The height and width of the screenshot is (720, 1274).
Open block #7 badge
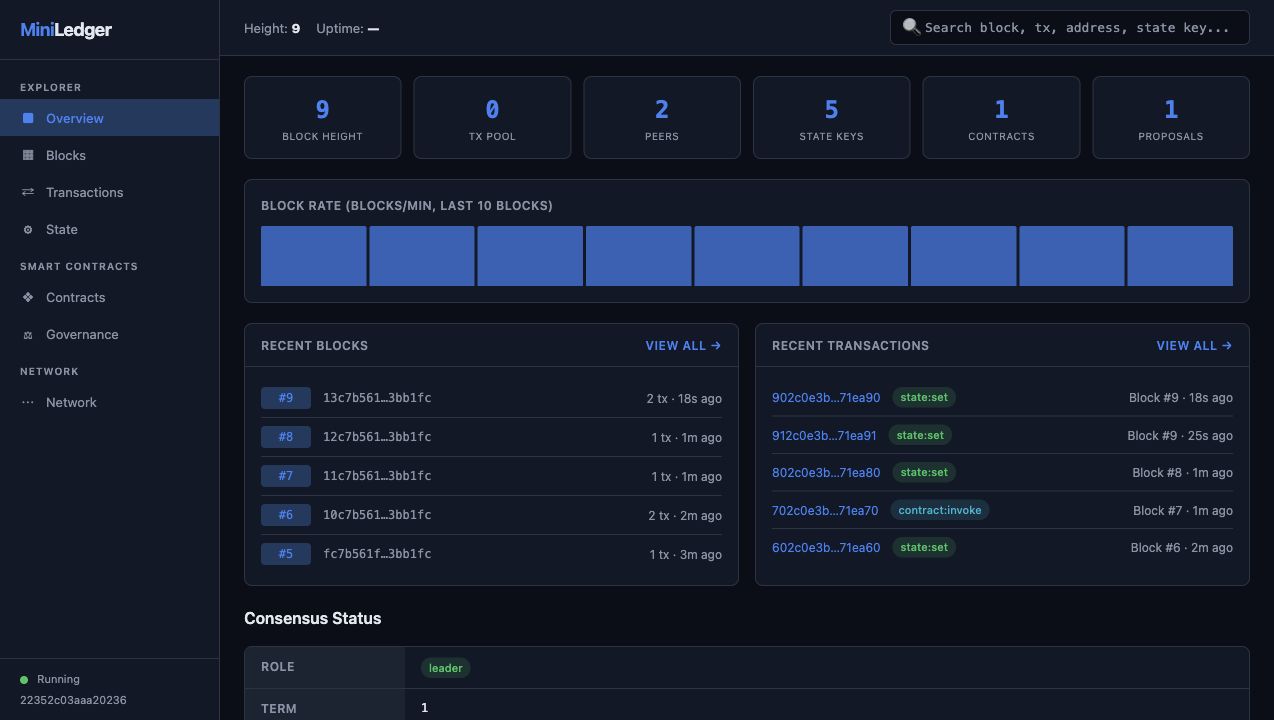(286, 476)
